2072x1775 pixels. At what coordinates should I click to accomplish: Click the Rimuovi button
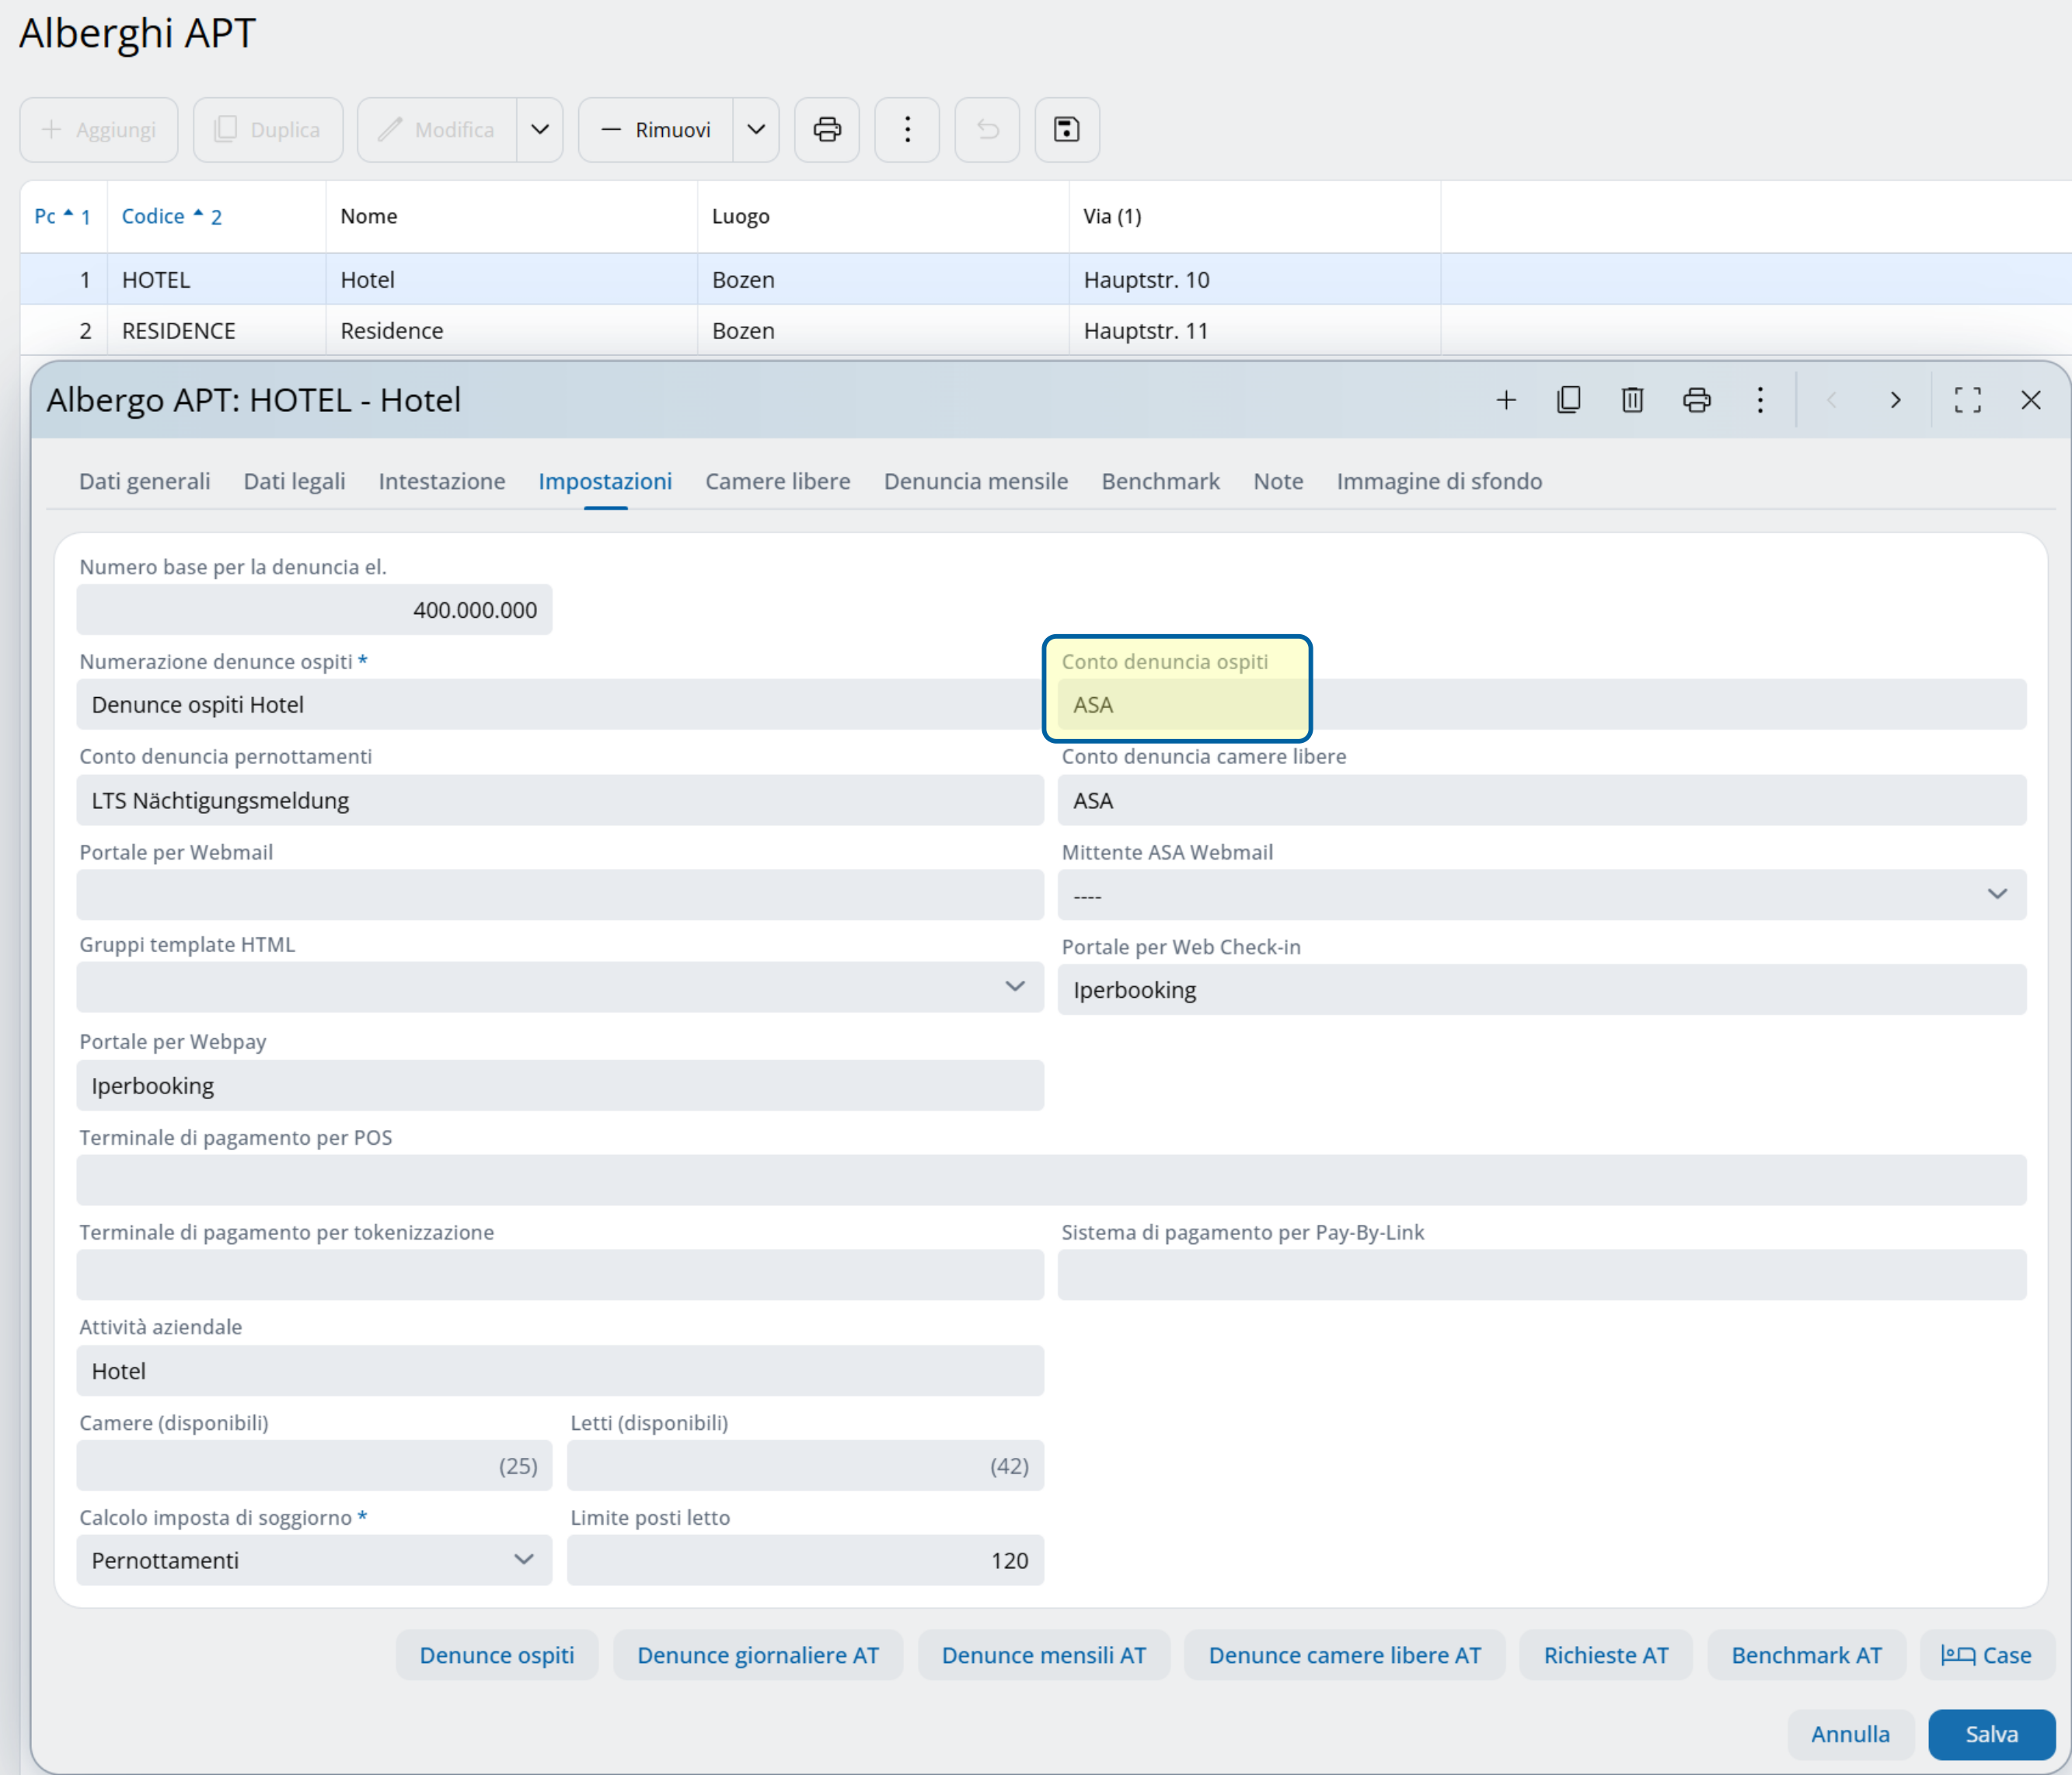[656, 129]
